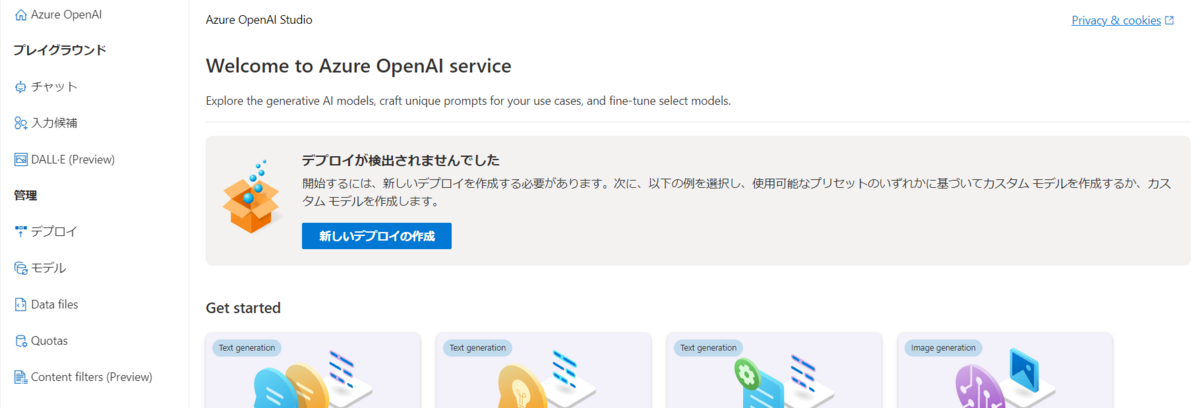Screen dimensions: 1200x408
Task: Open Text generation card with lightbulb
Action: [x=544, y=371]
